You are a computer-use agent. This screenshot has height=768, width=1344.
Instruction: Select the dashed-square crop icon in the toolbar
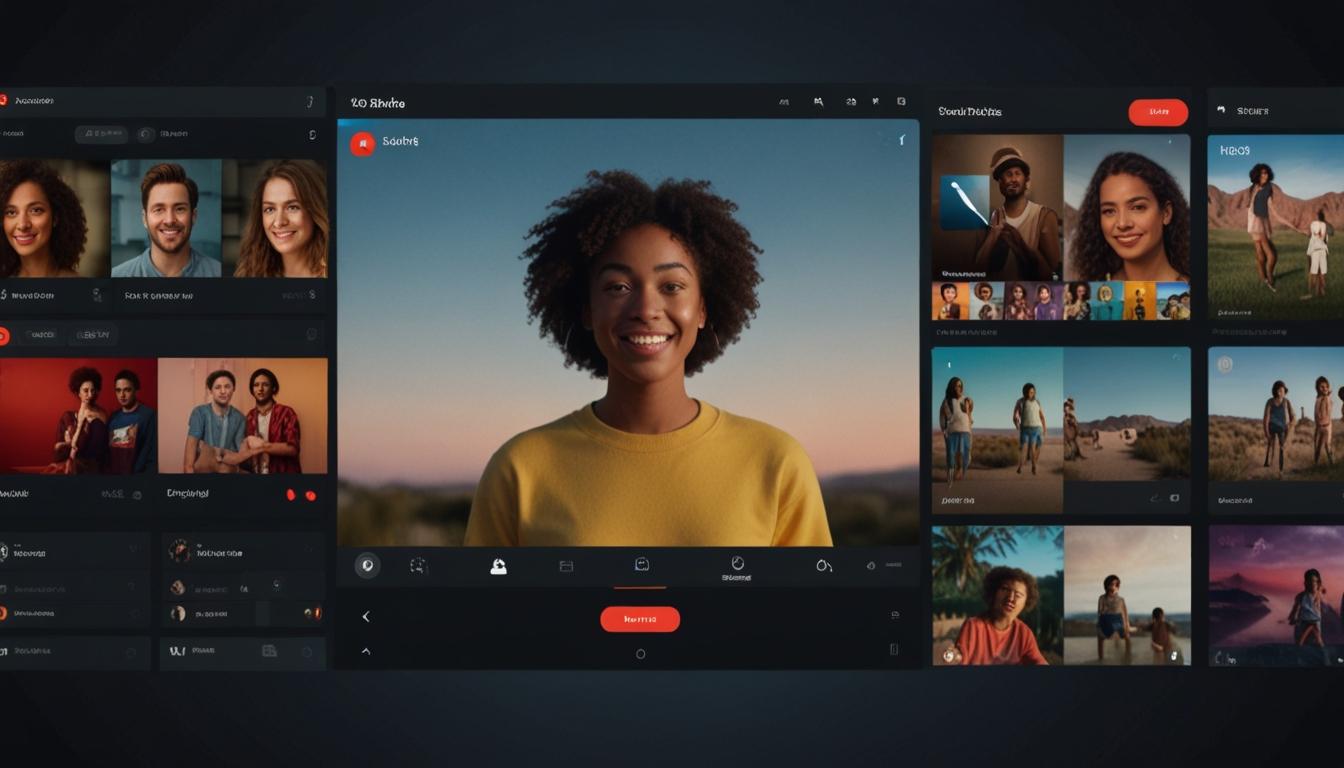[419, 566]
